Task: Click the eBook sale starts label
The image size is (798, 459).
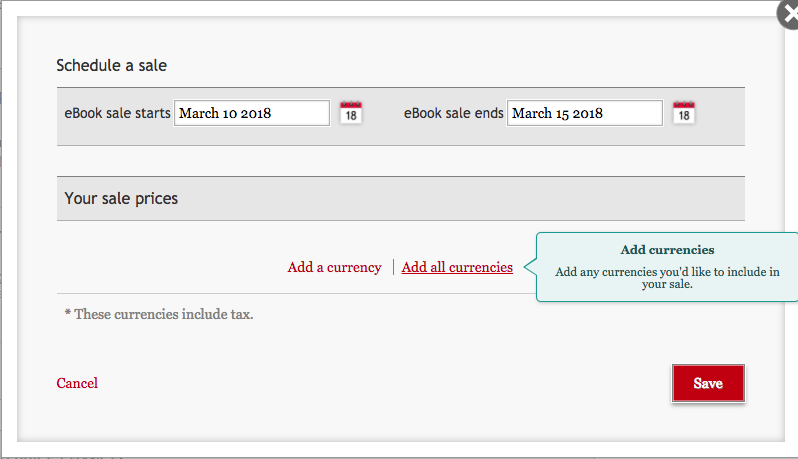Action: coord(117,114)
